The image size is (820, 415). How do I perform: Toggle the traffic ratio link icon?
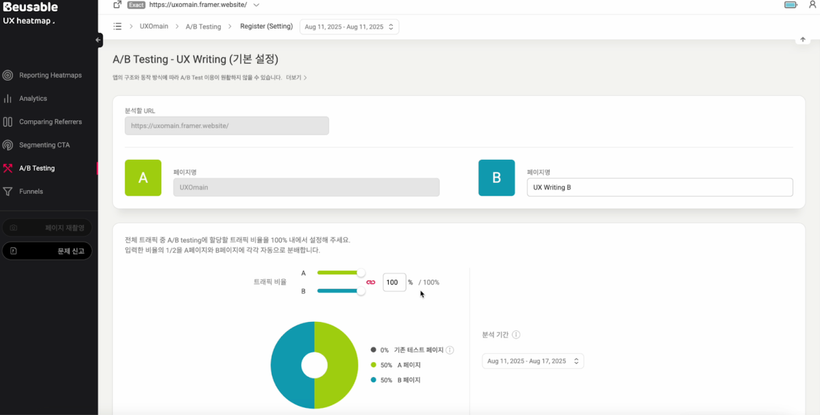click(371, 282)
